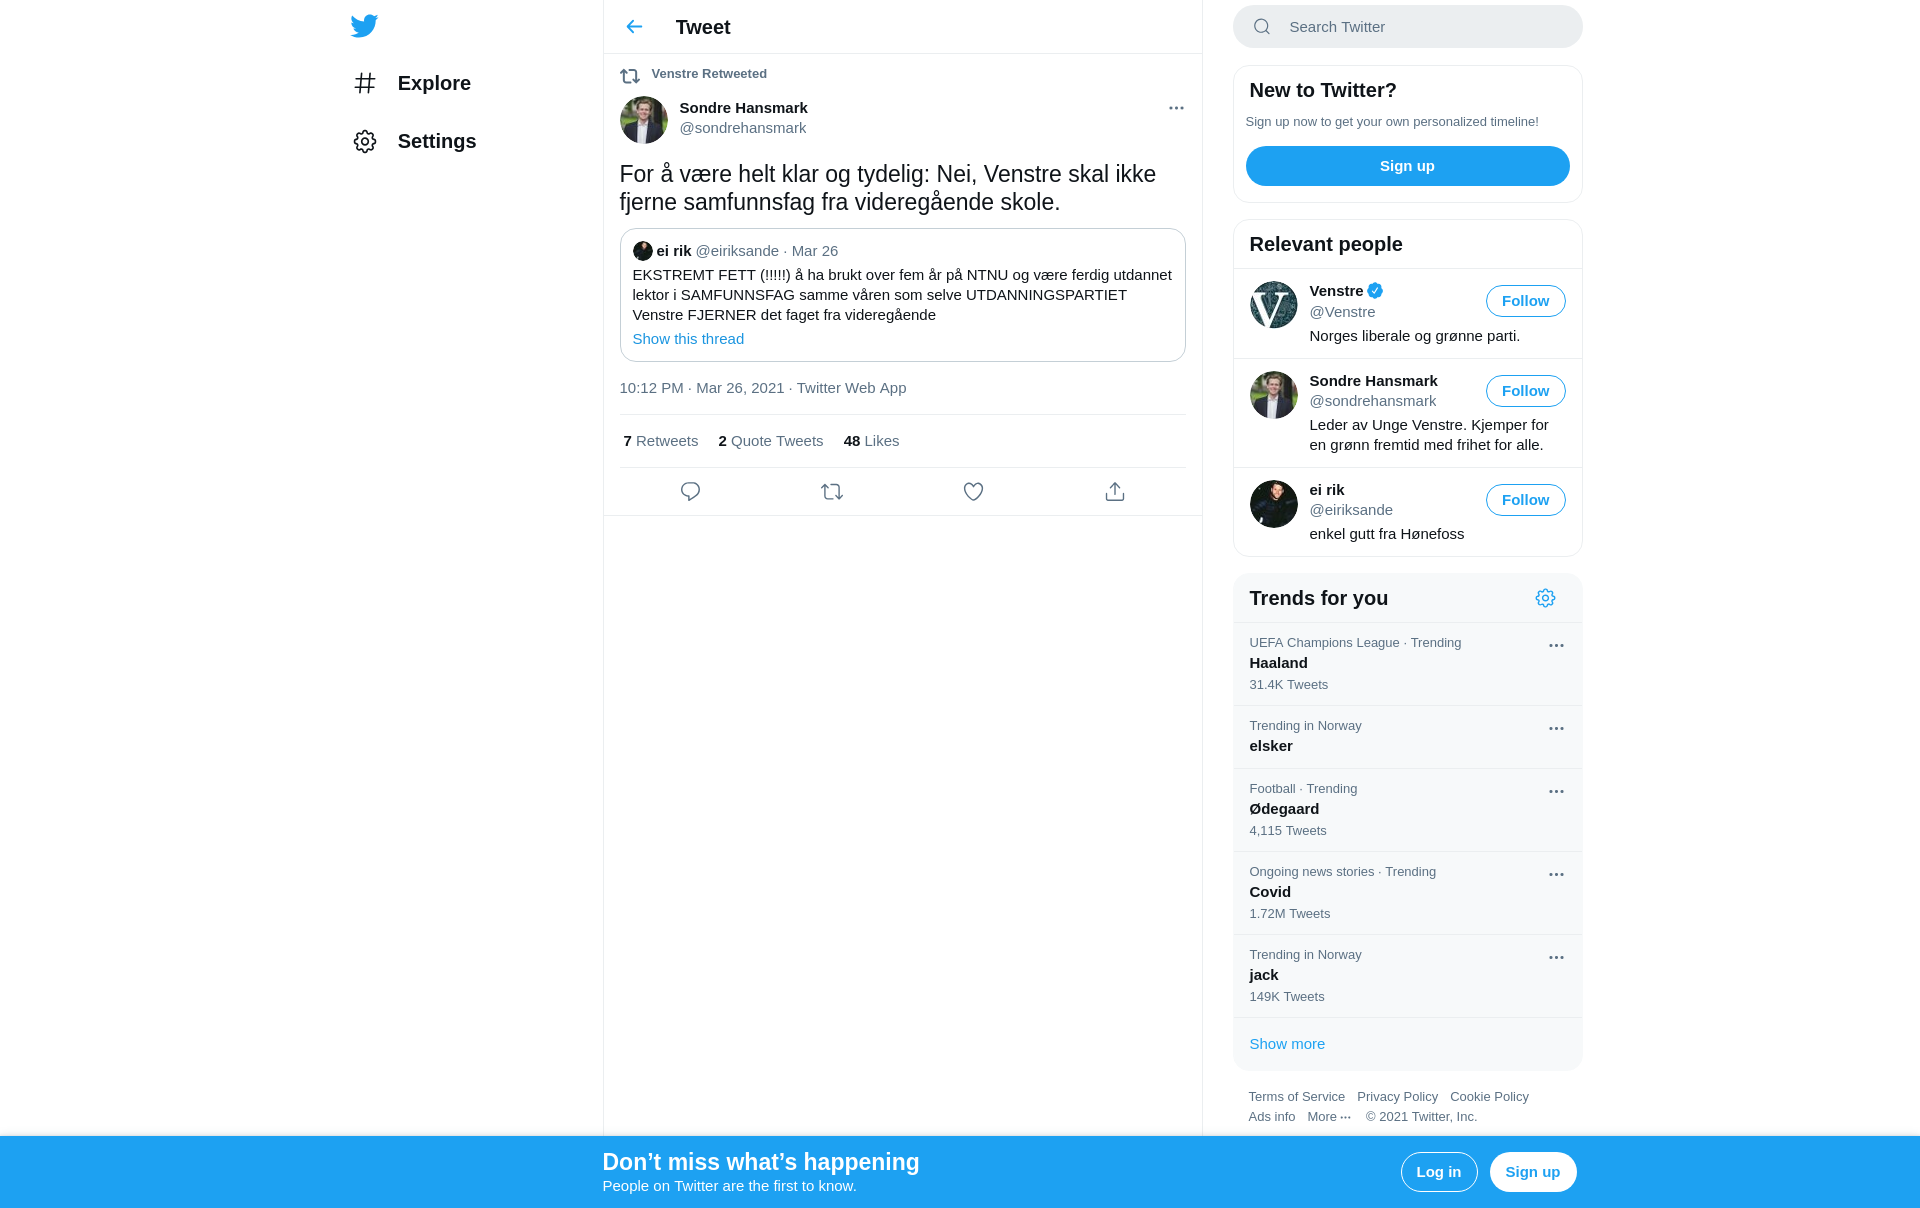Open more options on Sondre Hansmark's tweet
This screenshot has width=1920, height=1208.
1176,108
